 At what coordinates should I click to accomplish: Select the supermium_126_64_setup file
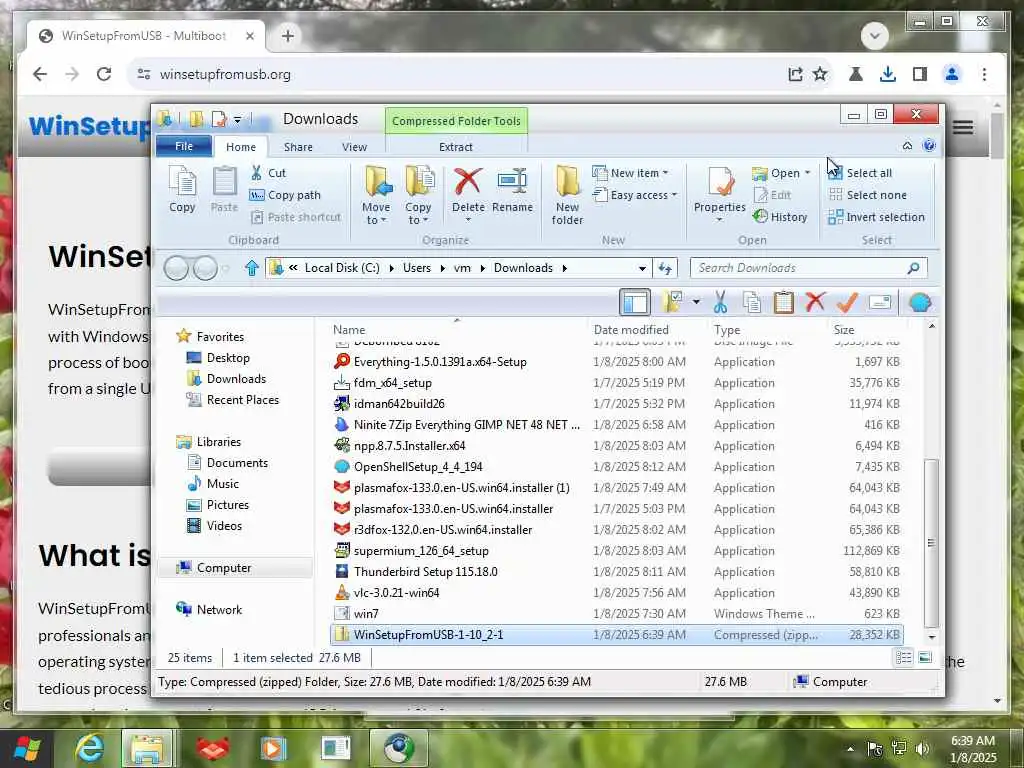pos(421,551)
